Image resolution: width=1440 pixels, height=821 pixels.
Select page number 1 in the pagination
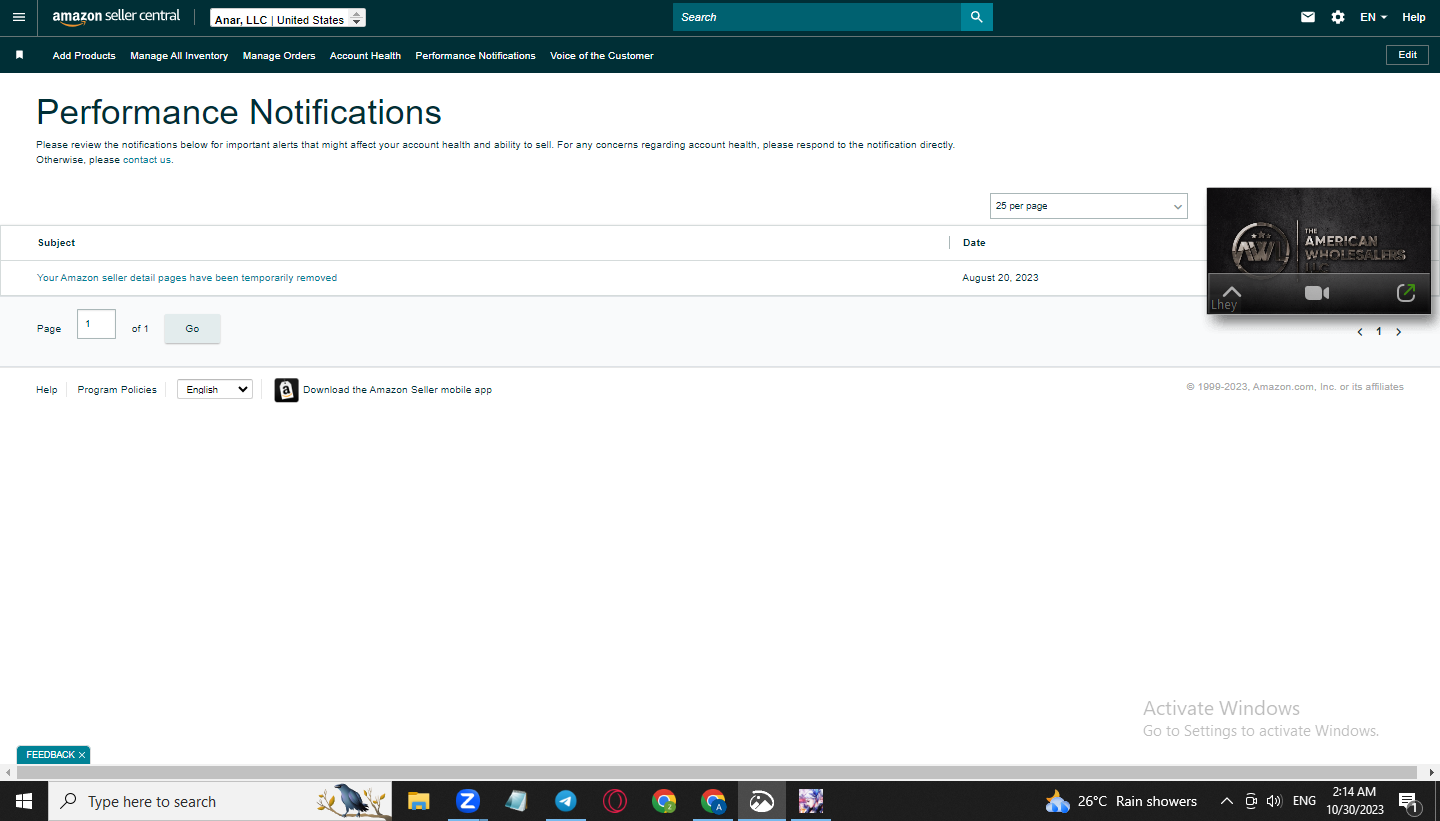point(1379,332)
